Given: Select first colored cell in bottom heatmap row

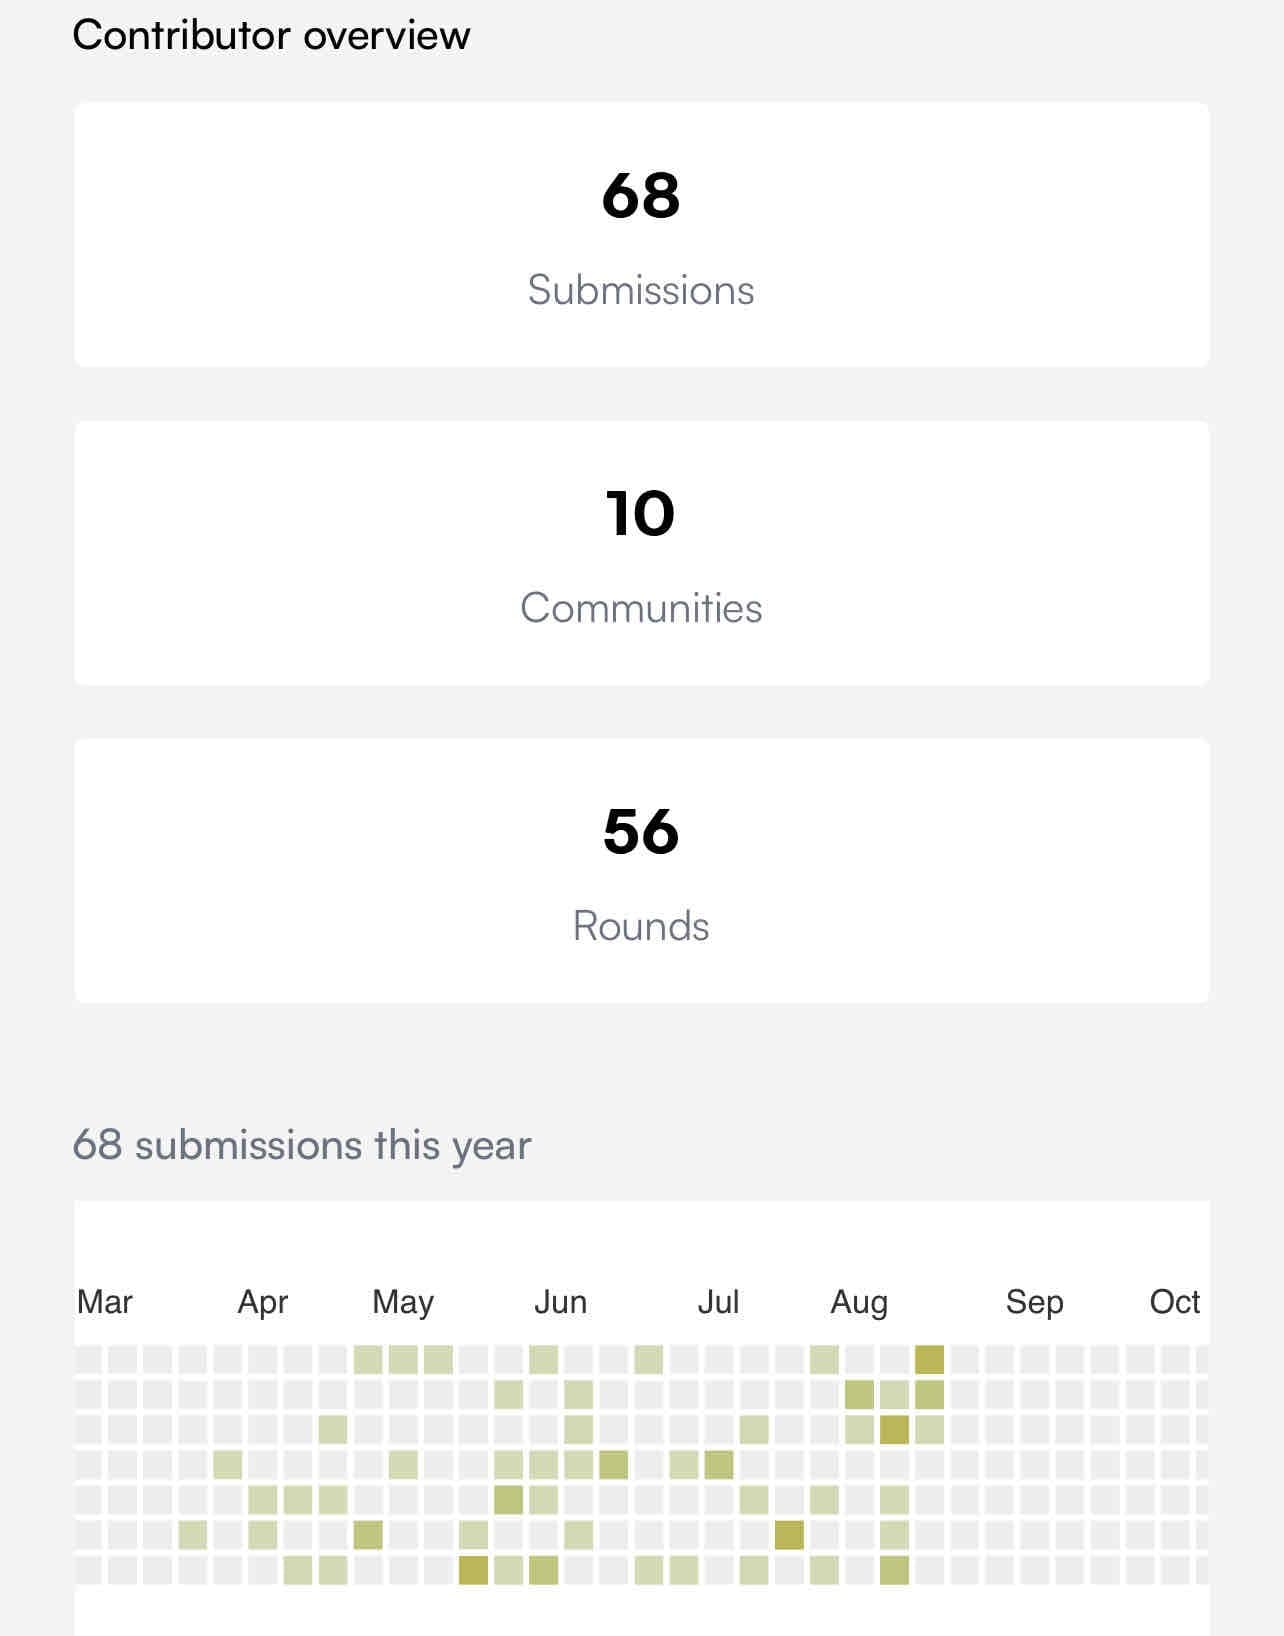Looking at the screenshot, I should point(298,1570).
